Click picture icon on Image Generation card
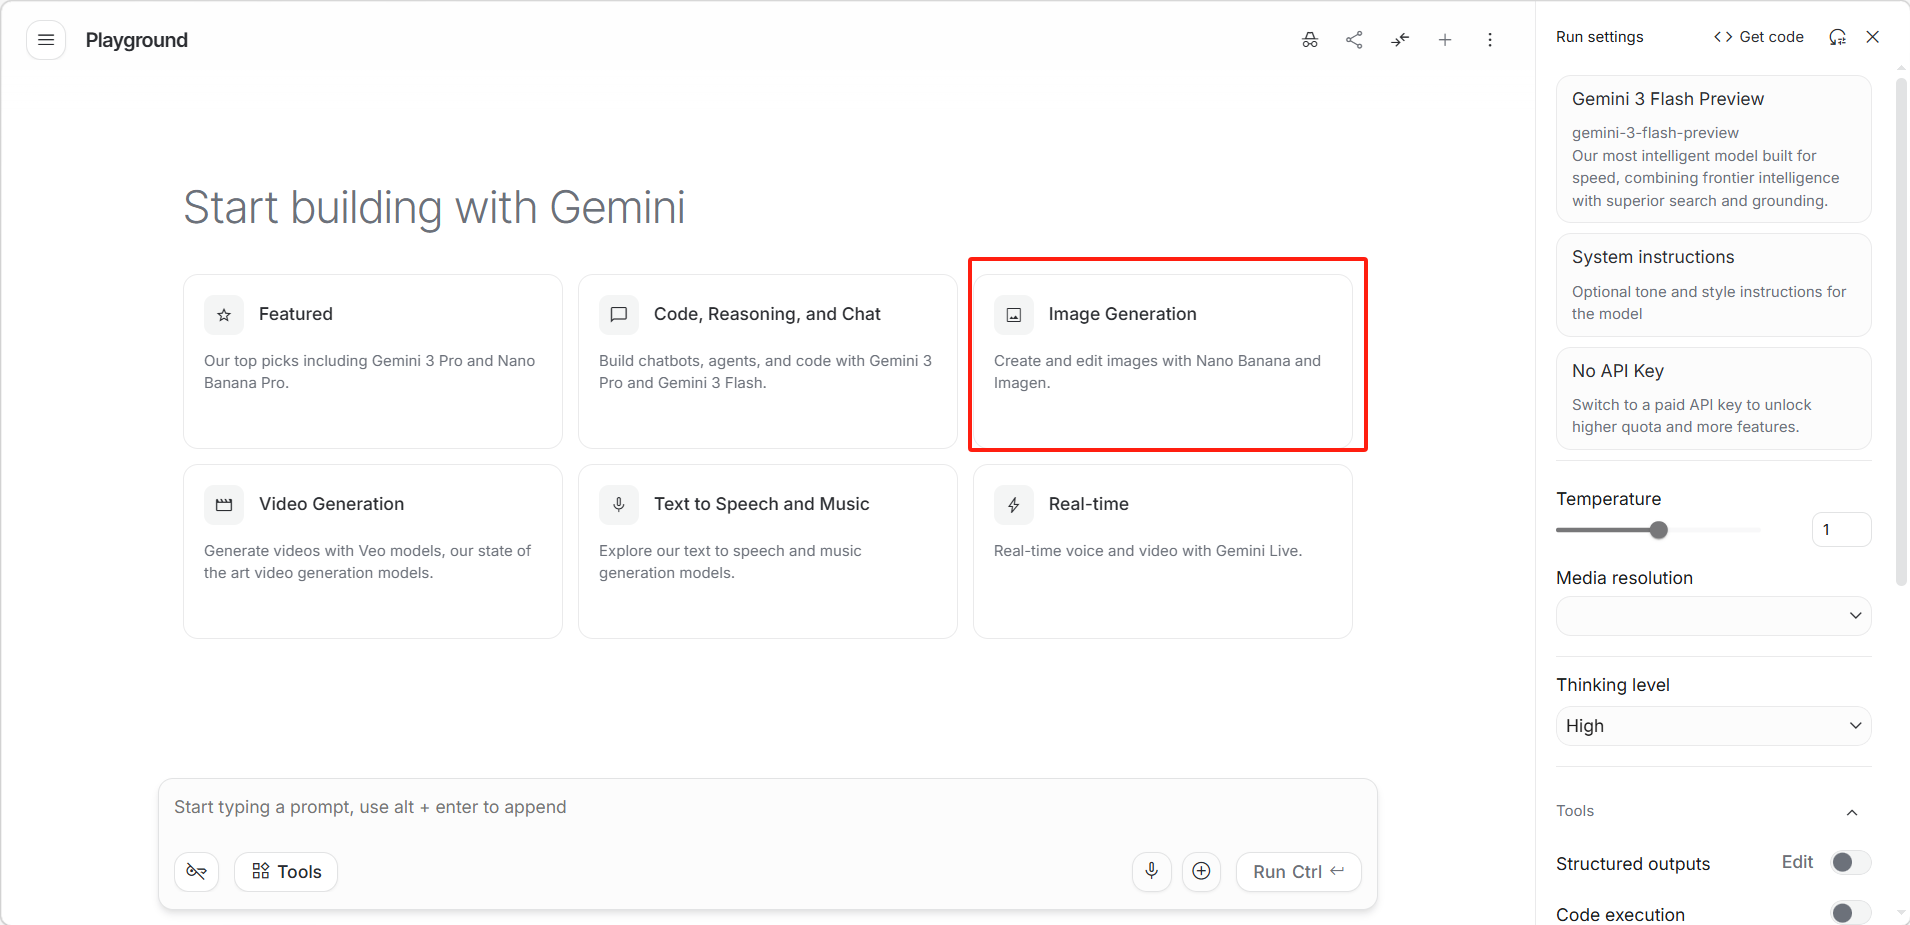 [x=1014, y=315]
